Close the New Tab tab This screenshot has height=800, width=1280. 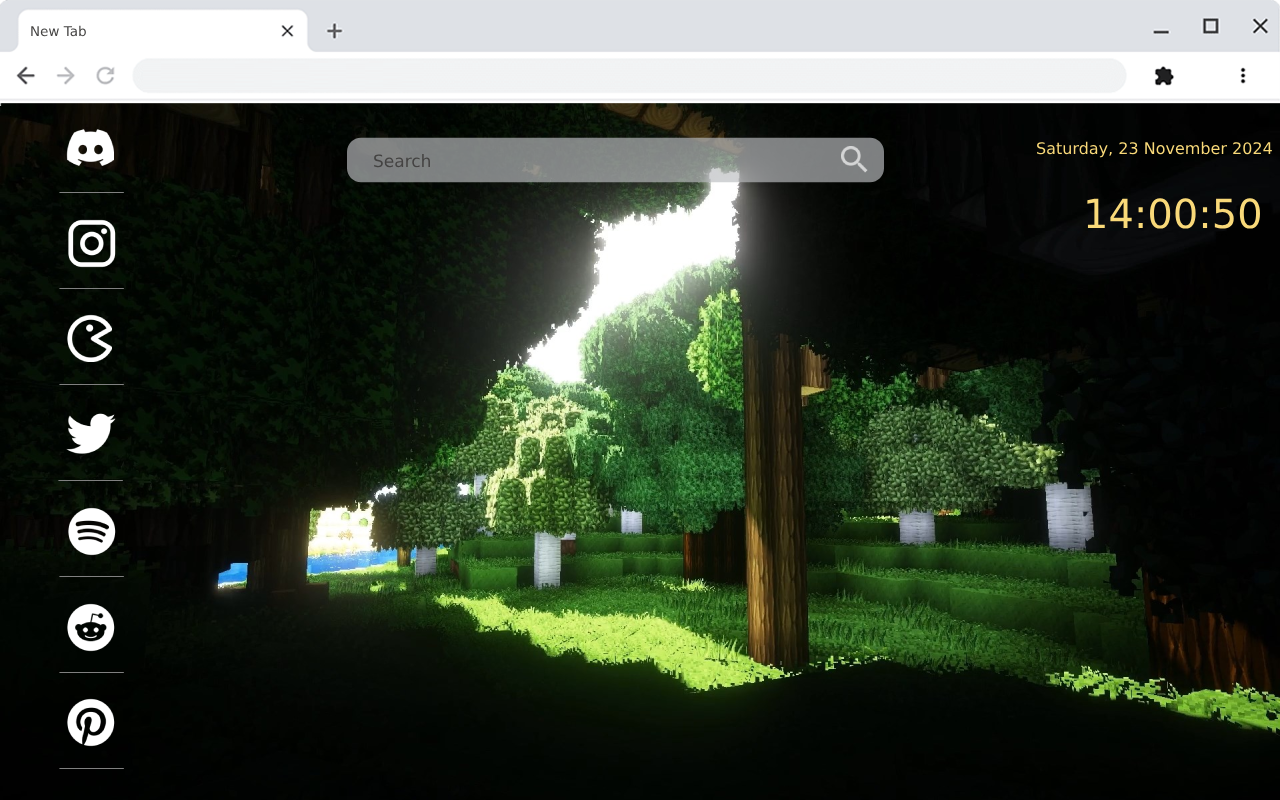pos(287,31)
